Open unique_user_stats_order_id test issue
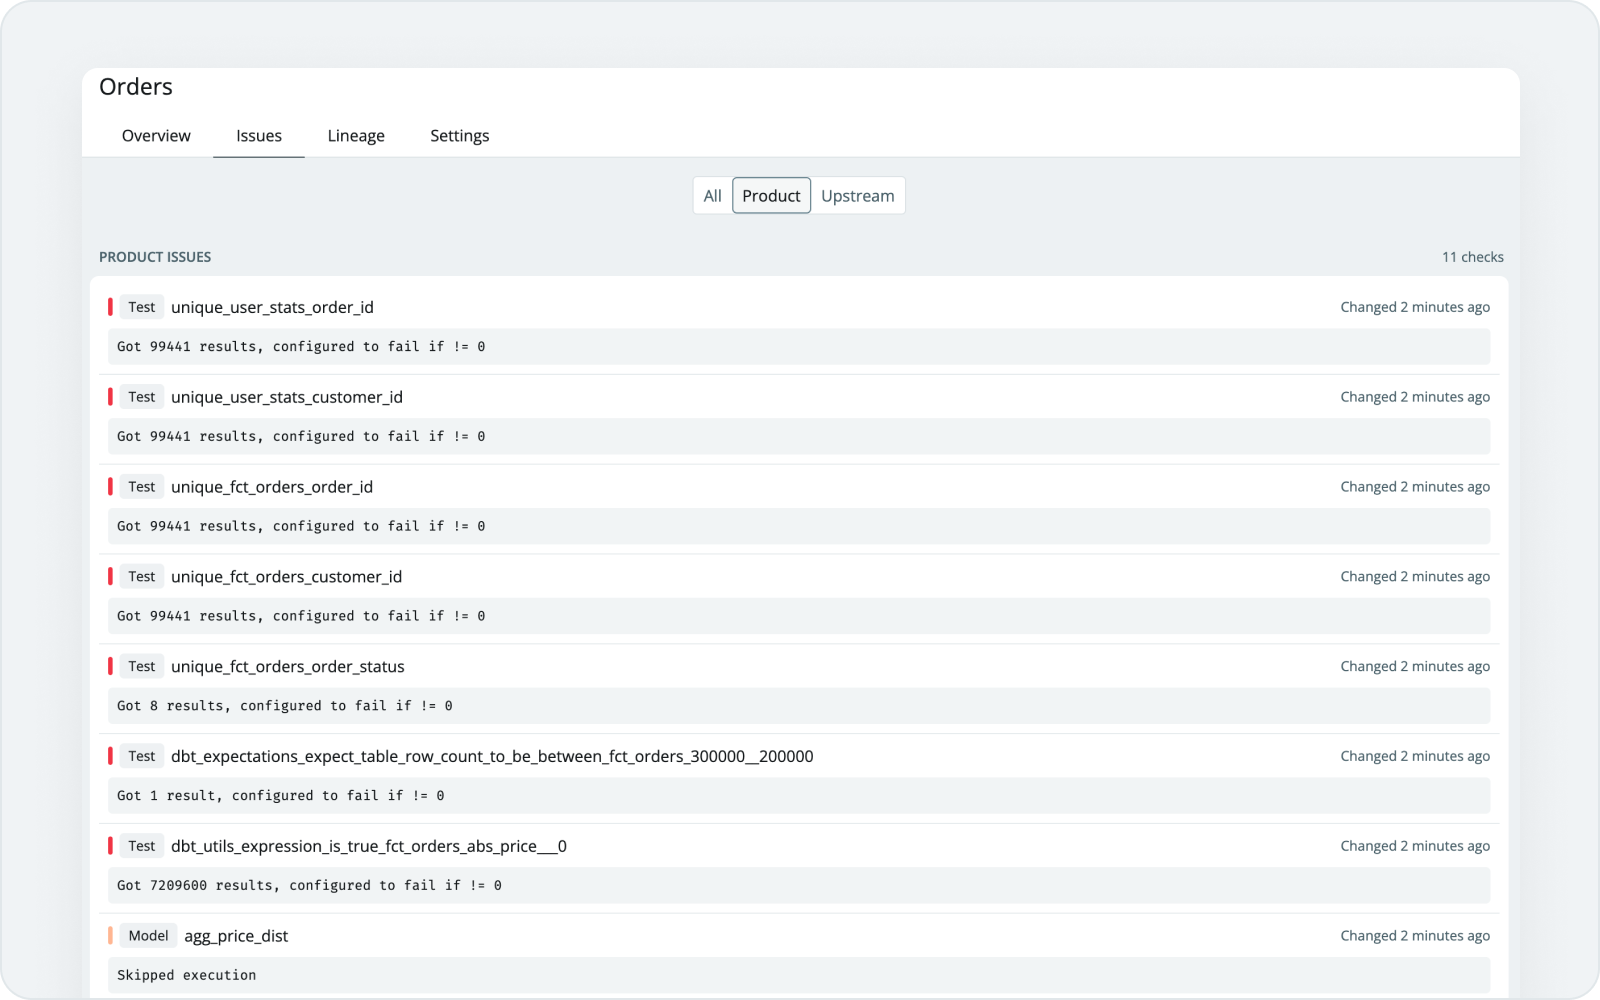1600x1000 pixels. tap(272, 307)
